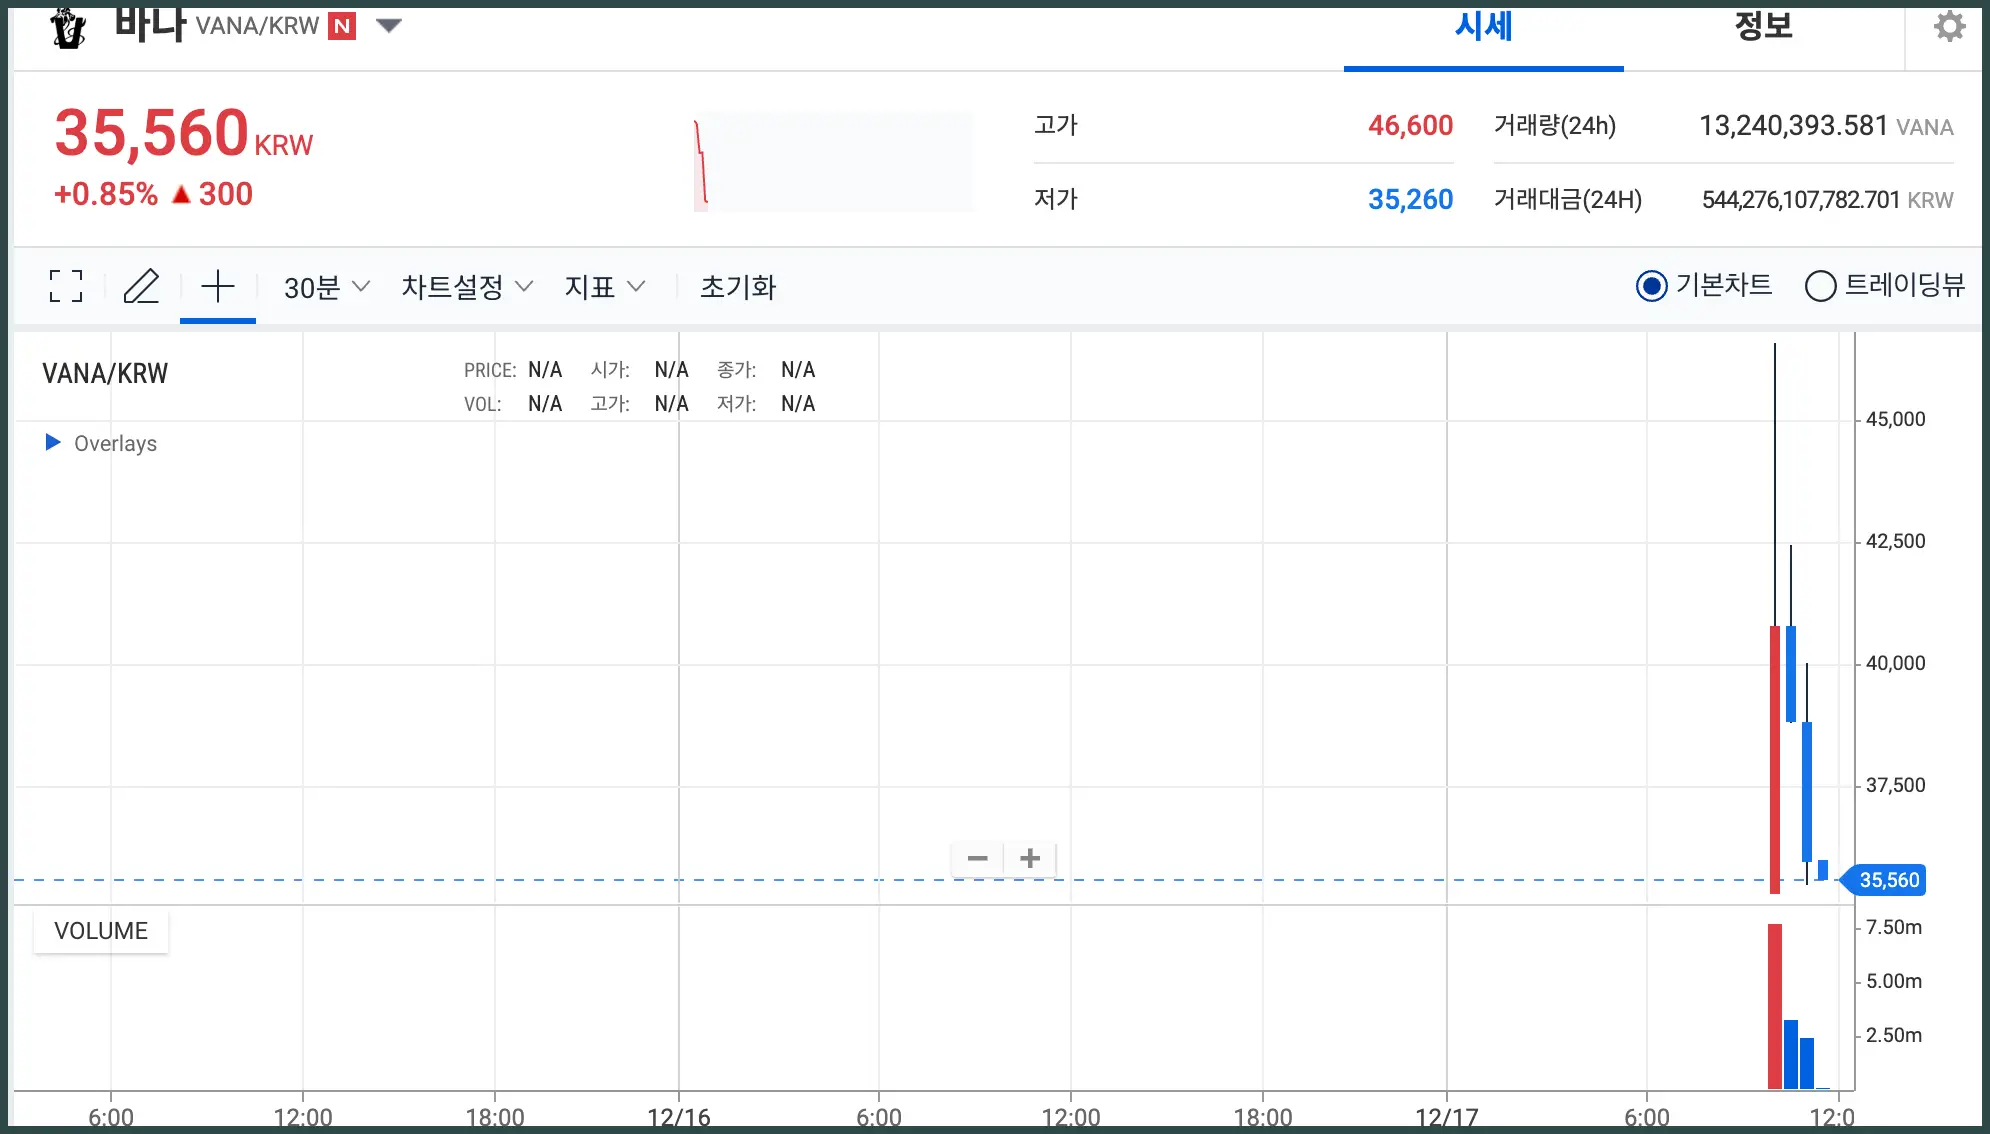Open the 30분 interval dropdown

coord(326,288)
